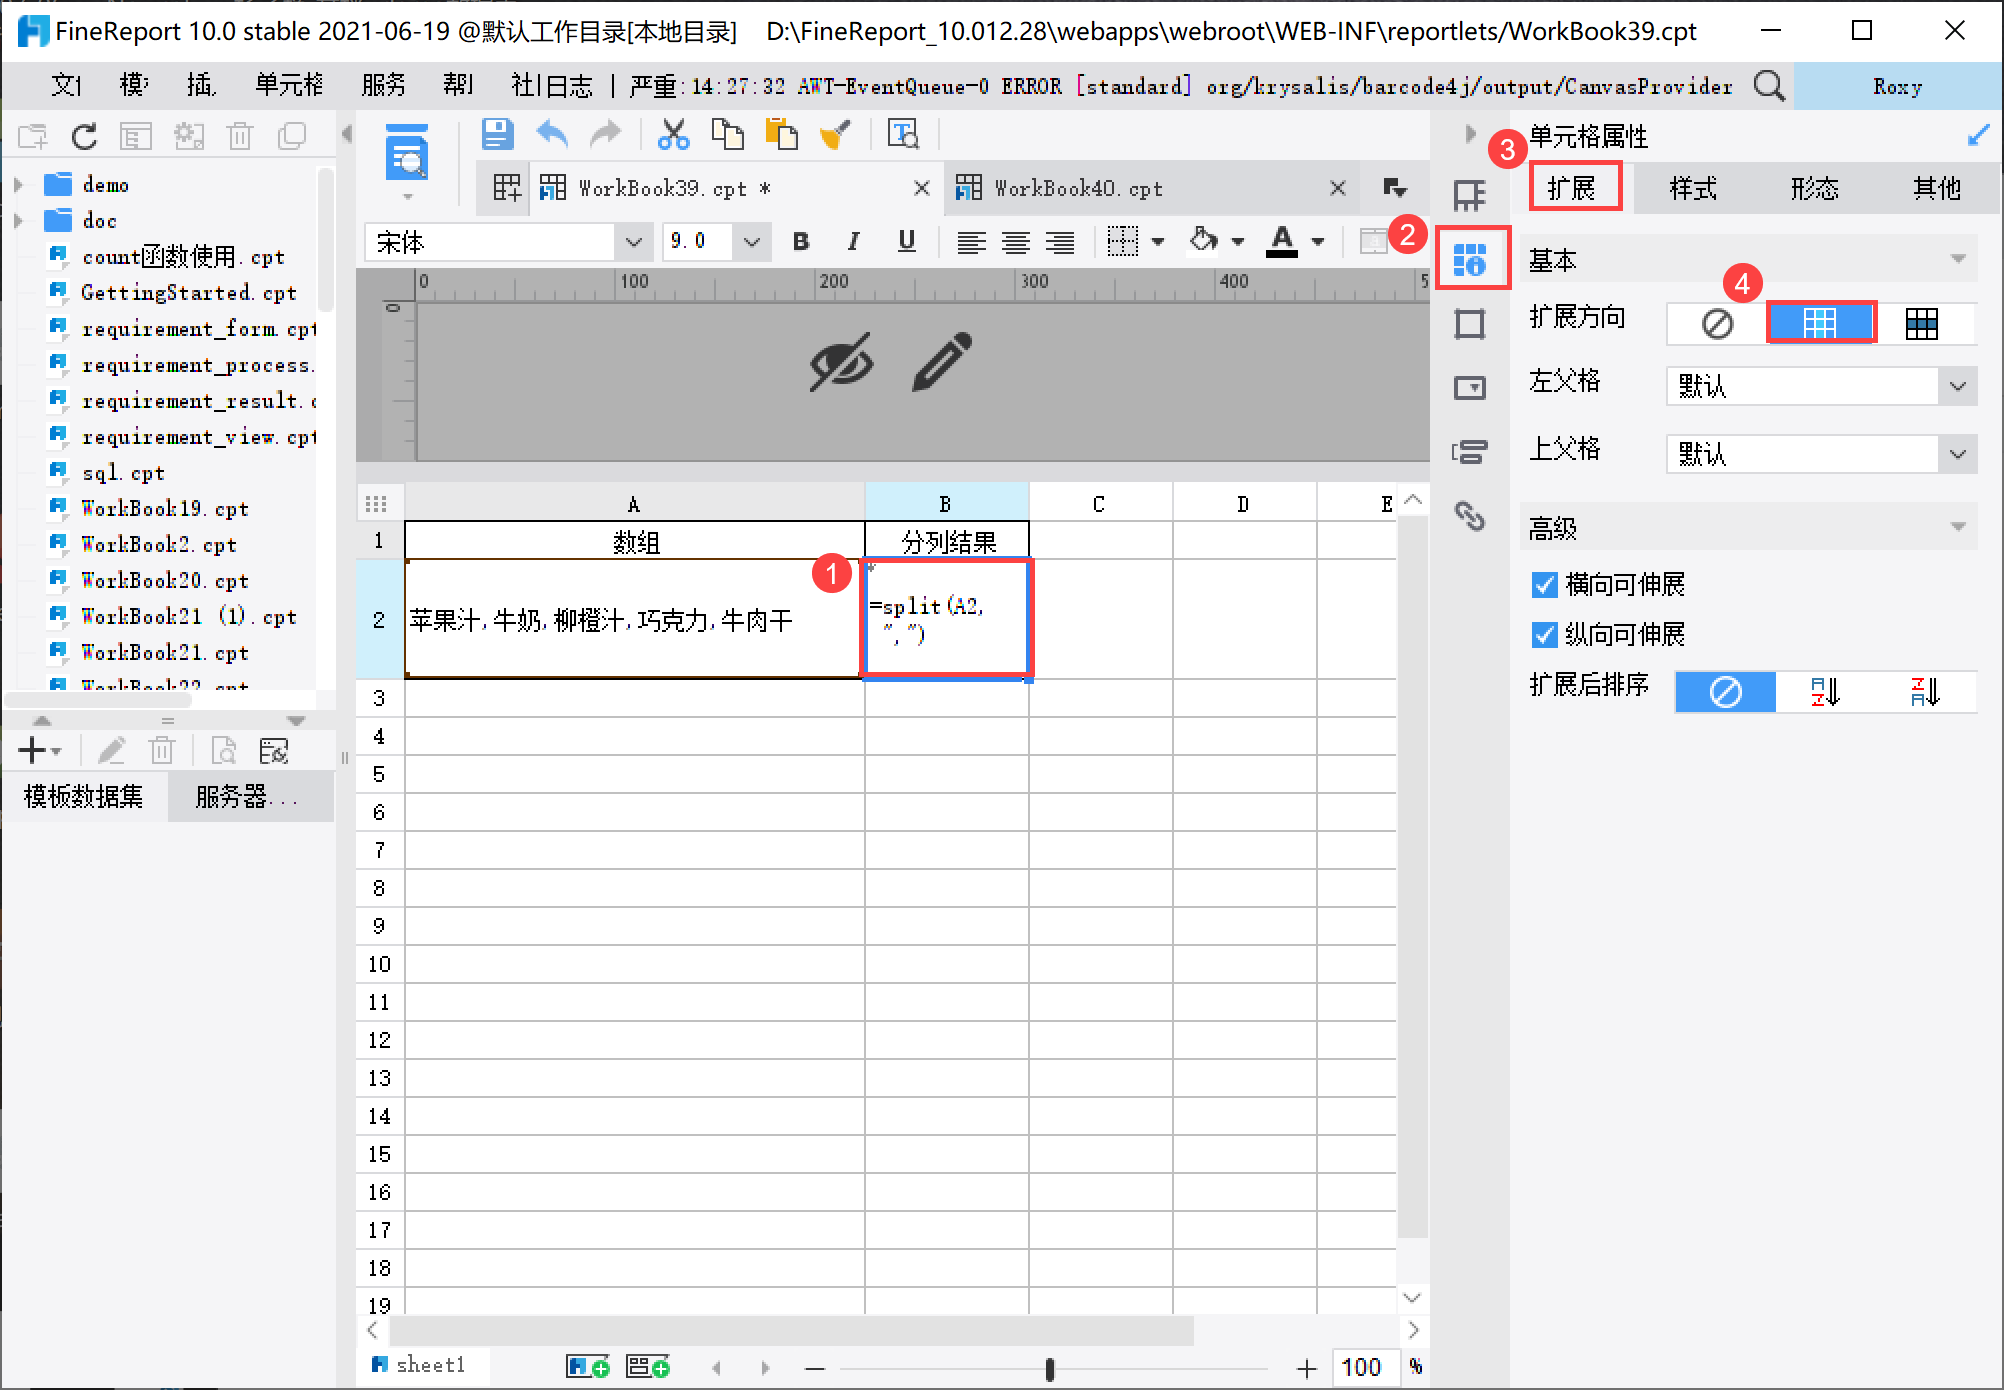The height and width of the screenshot is (1390, 2004).
Task: Open the 左父格 dropdown
Action: [1956, 386]
